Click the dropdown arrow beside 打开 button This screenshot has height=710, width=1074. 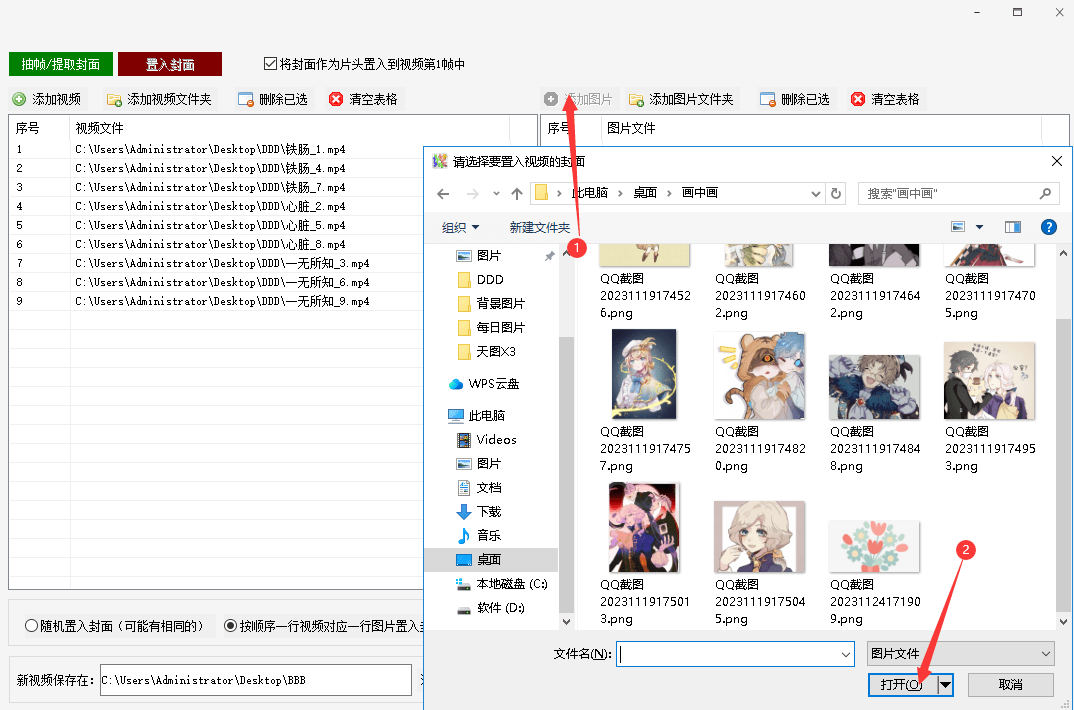pyautogui.click(x=945, y=685)
